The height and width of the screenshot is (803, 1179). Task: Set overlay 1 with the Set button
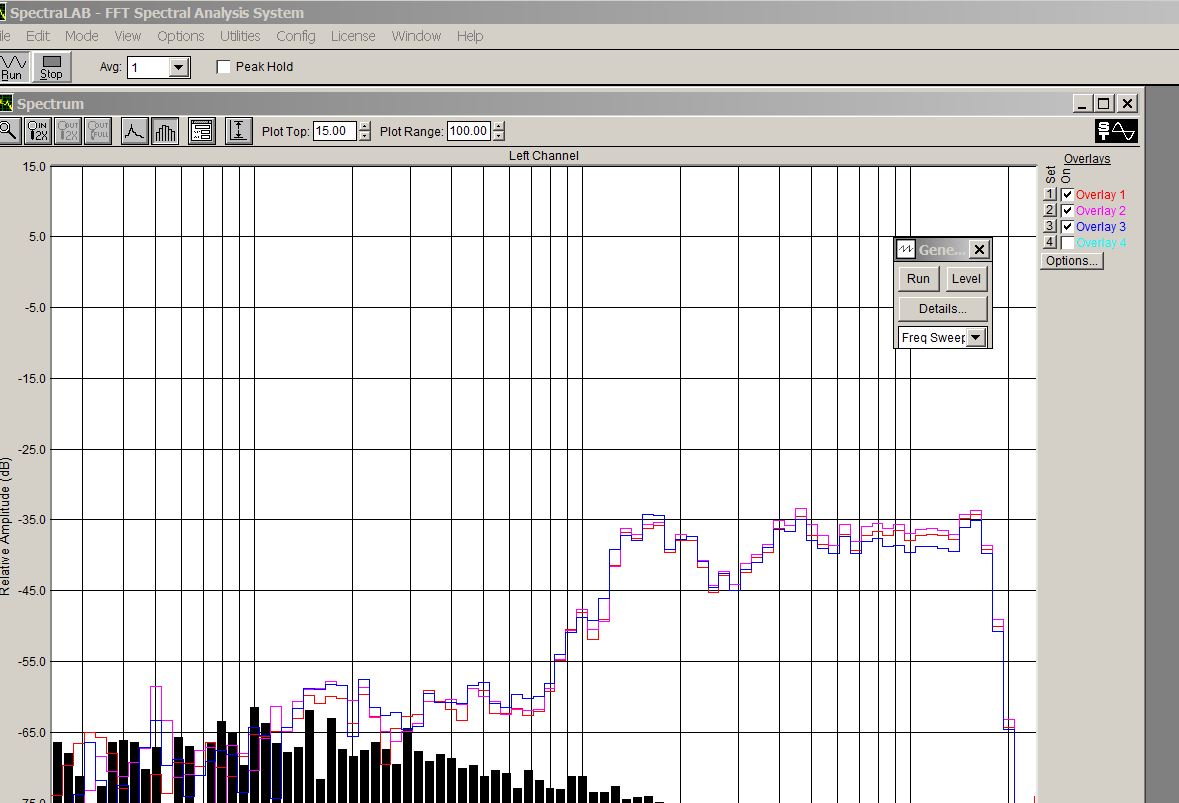click(1050, 194)
